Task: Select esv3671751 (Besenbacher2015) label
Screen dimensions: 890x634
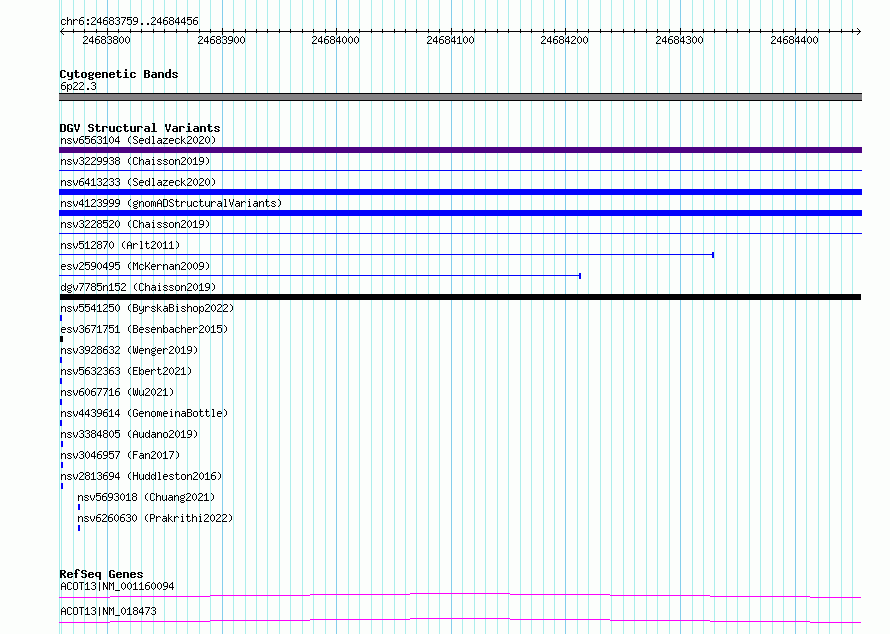Action: 144,329
